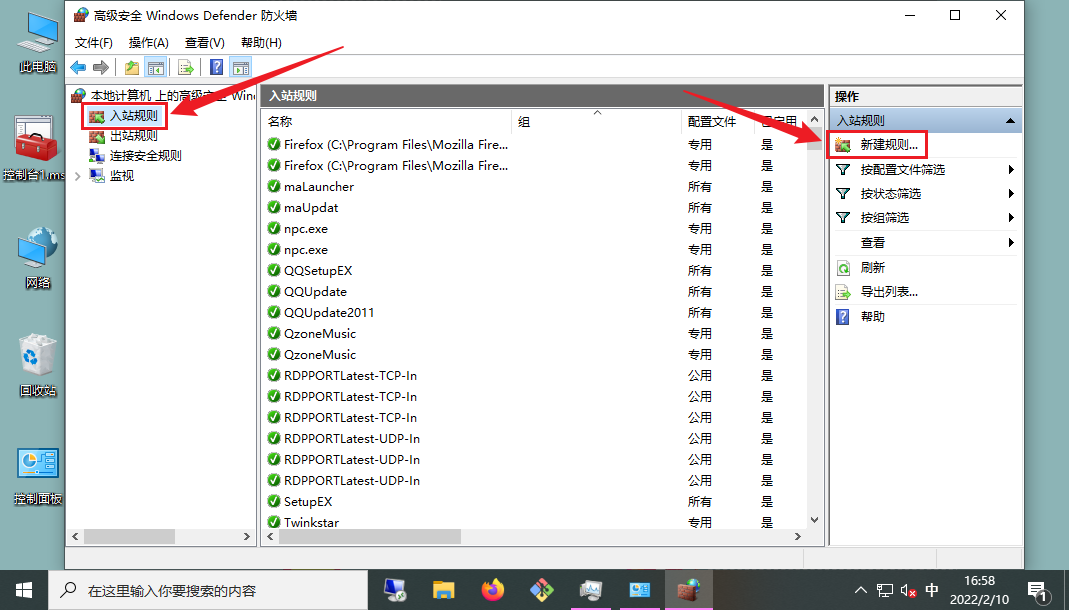Open the Windows Start button
The height and width of the screenshot is (610, 1069).
point(24,590)
